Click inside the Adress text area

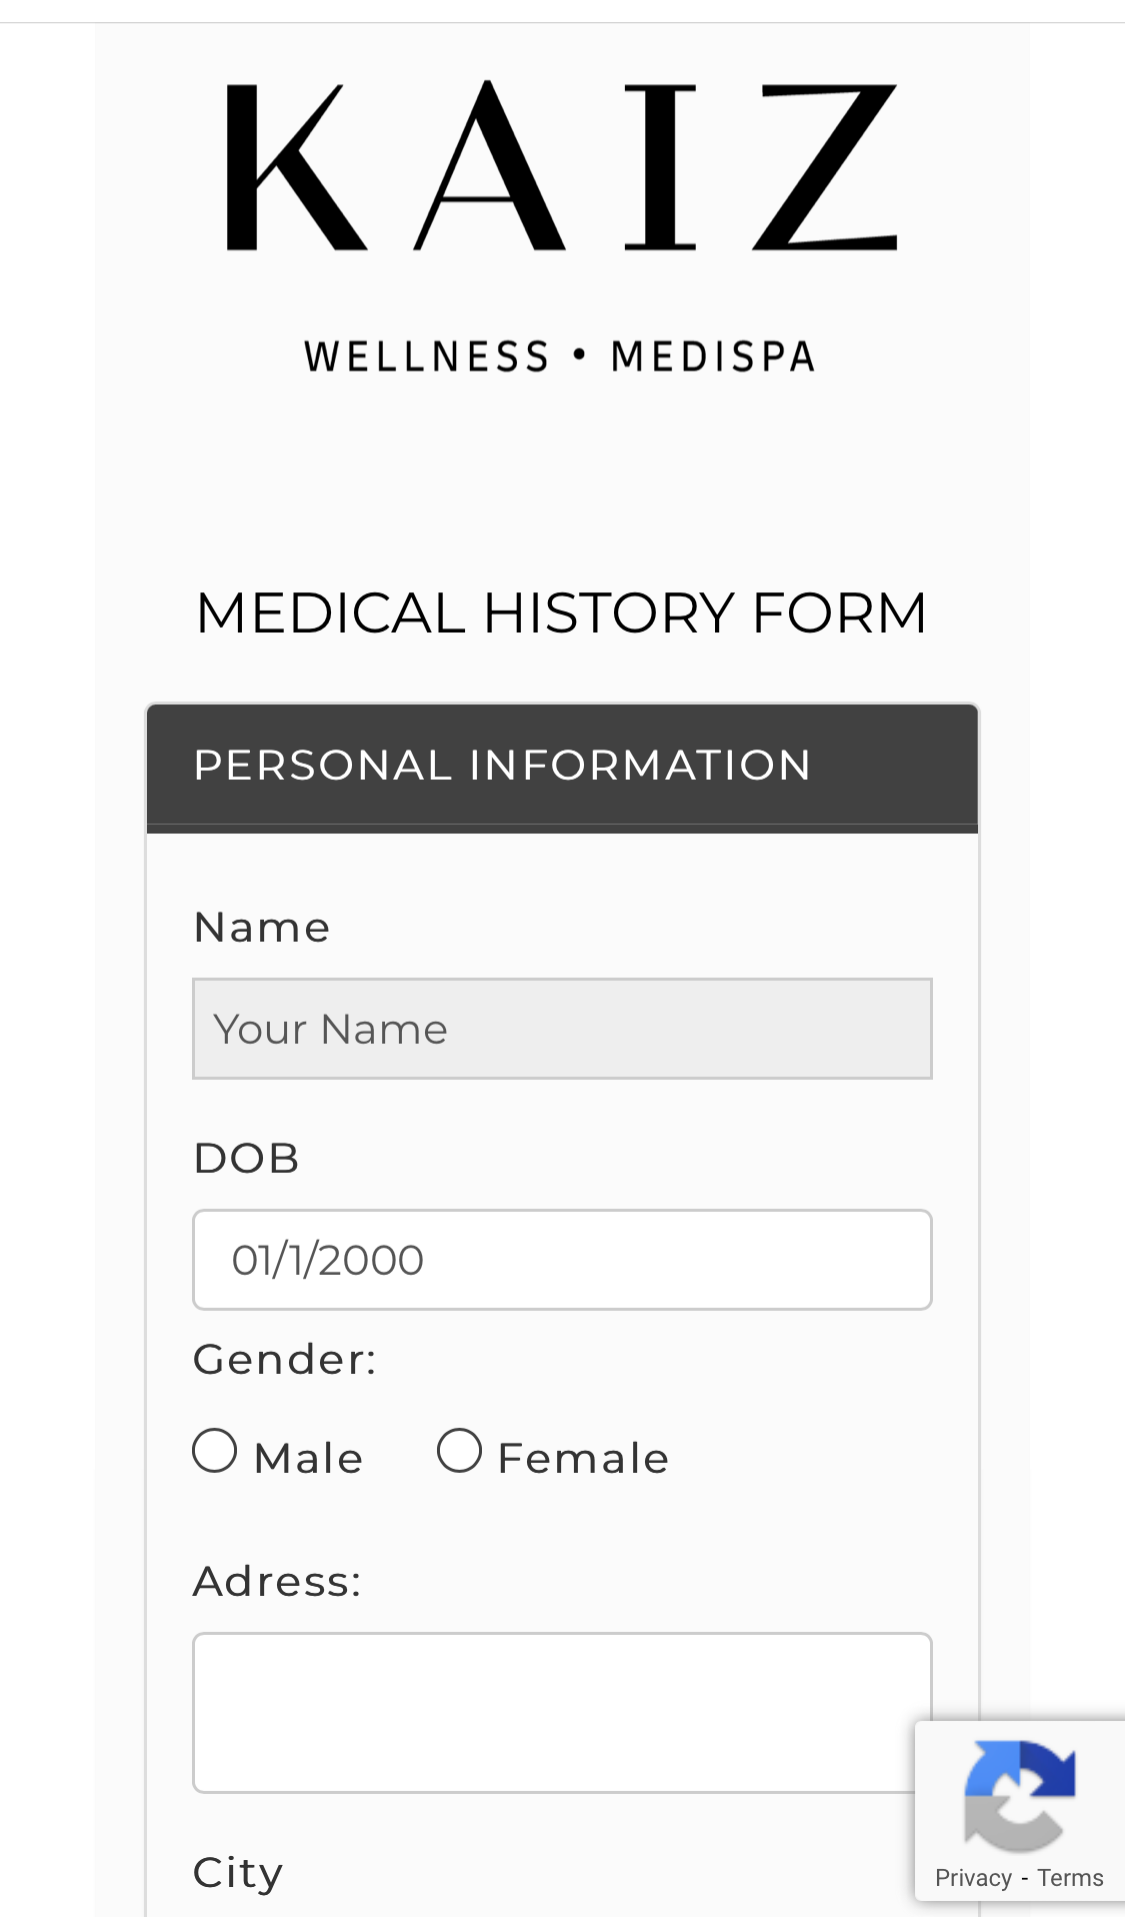562,1713
